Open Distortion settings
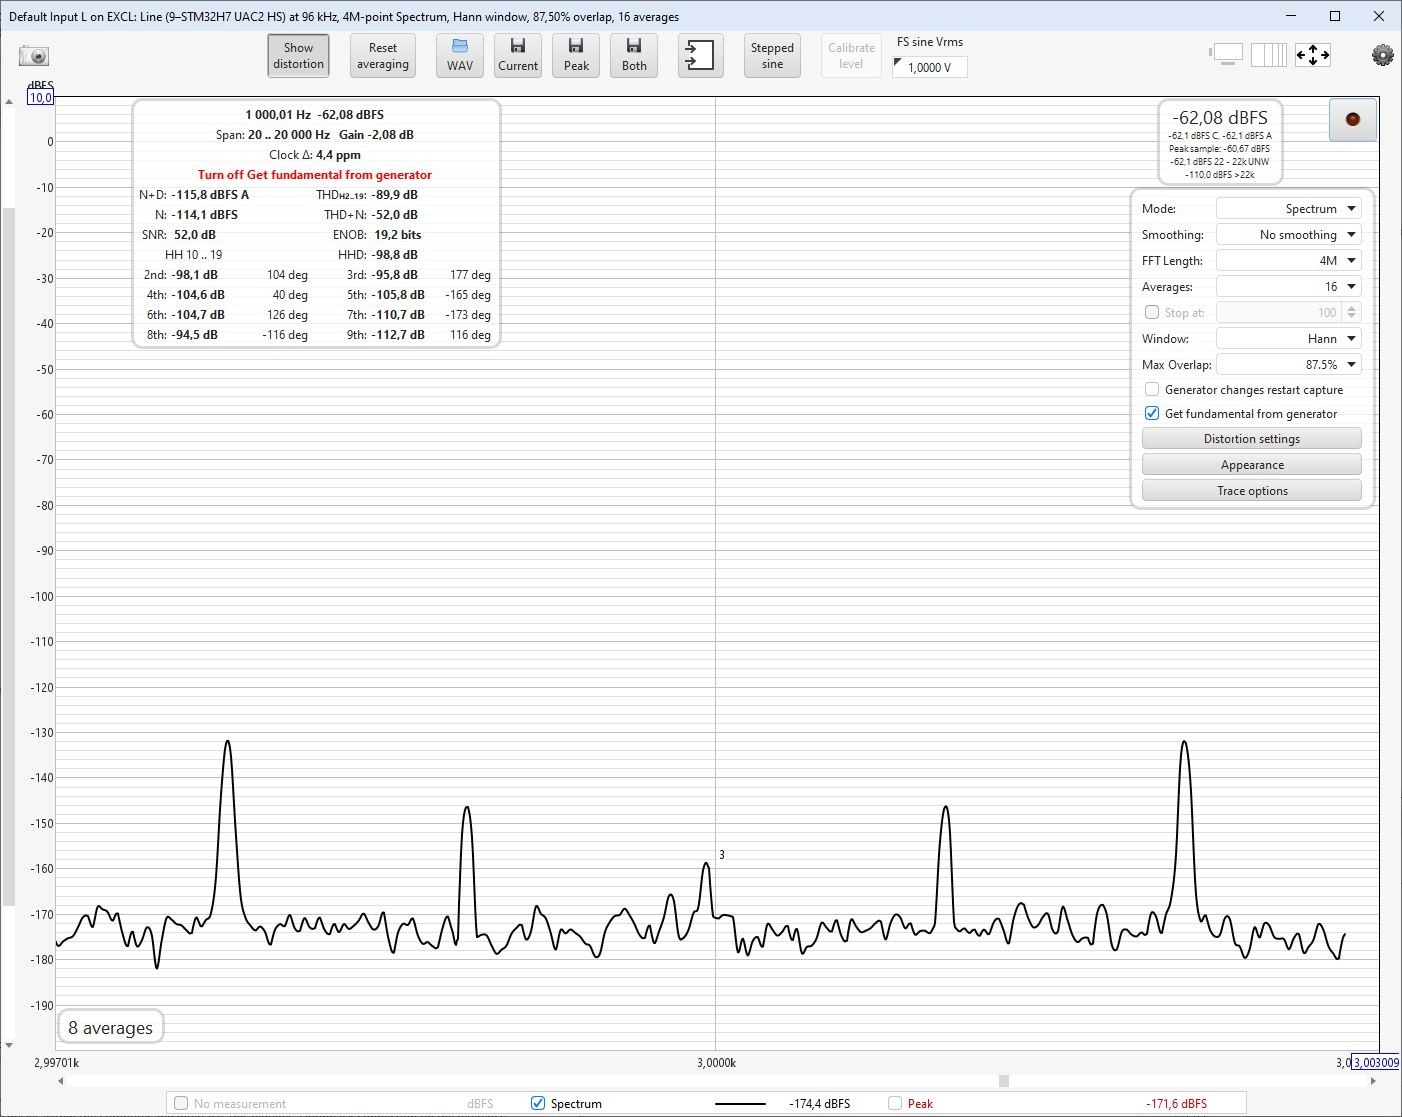The image size is (1402, 1117). point(1252,439)
